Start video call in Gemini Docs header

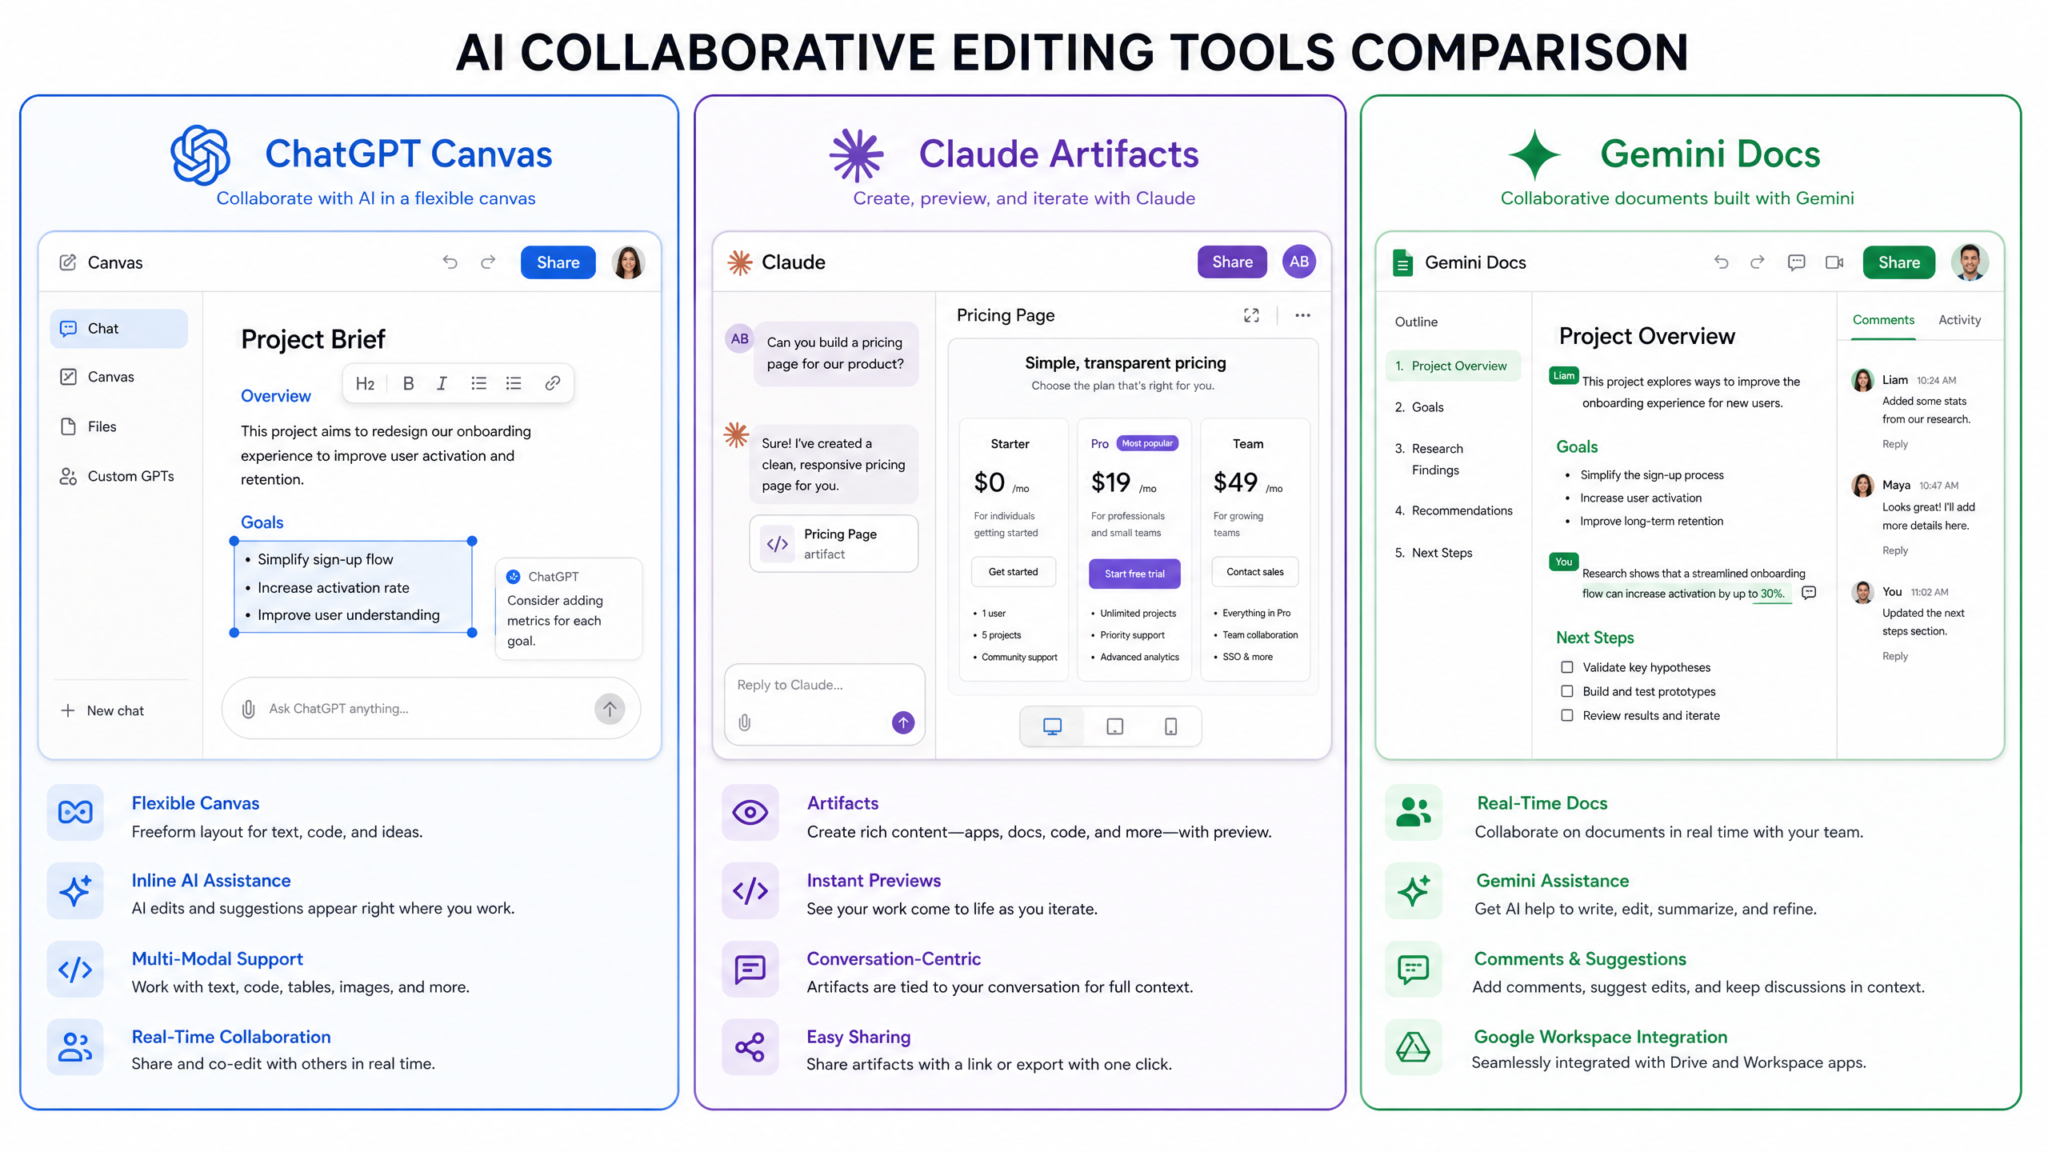(x=1834, y=262)
